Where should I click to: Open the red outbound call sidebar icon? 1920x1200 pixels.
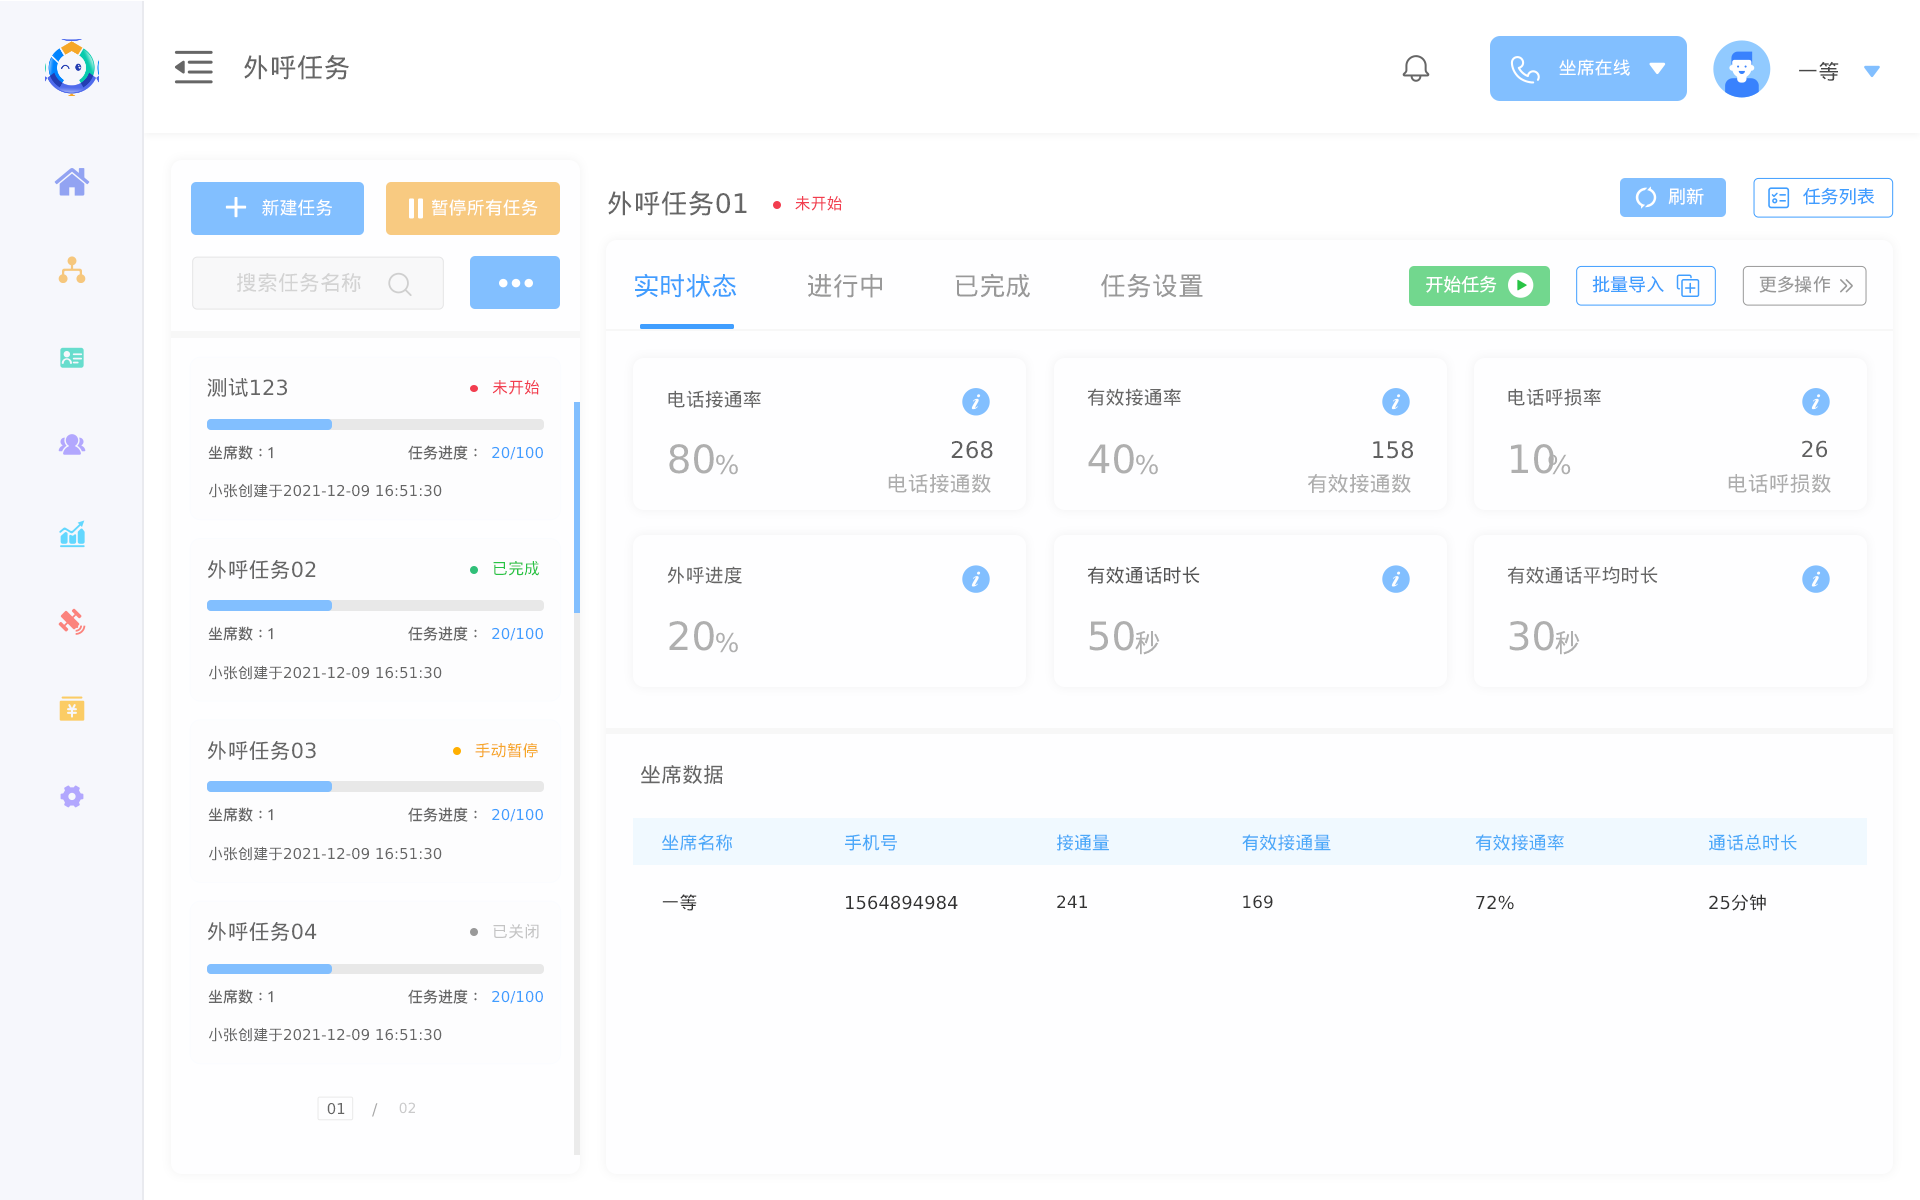click(x=72, y=622)
